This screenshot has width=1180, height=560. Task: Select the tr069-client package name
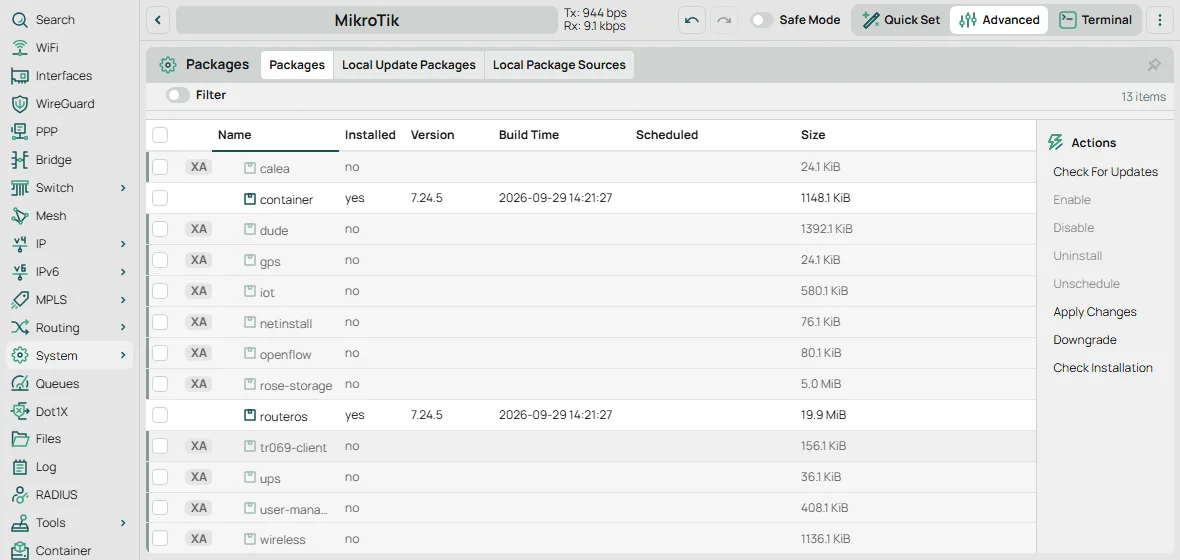click(x=293, y=447)
